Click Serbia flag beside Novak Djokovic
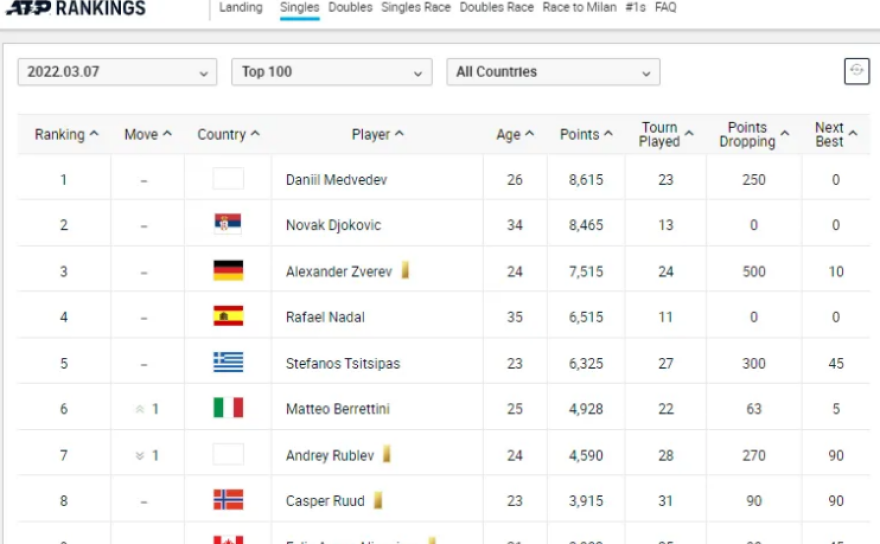Viewport: 880px width, 544px height. [x=228, y=224]
